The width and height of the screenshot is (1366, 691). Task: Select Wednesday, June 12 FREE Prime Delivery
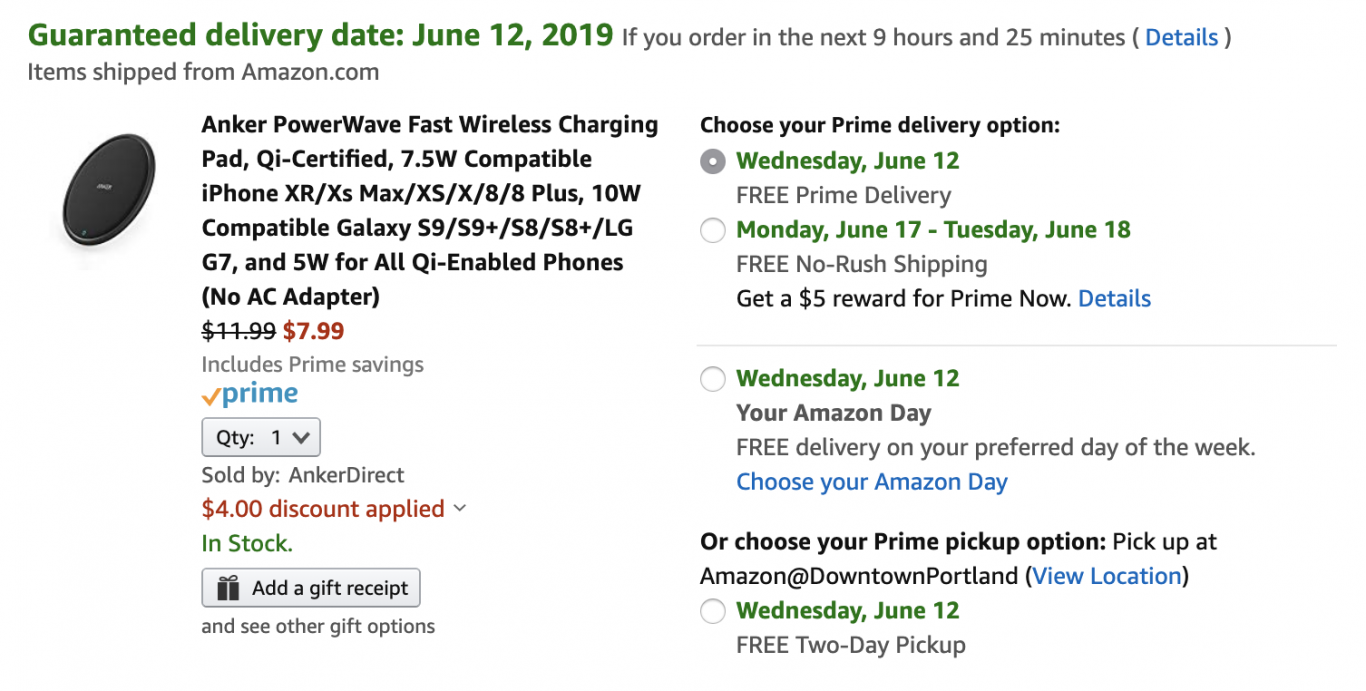pos(712,162)
